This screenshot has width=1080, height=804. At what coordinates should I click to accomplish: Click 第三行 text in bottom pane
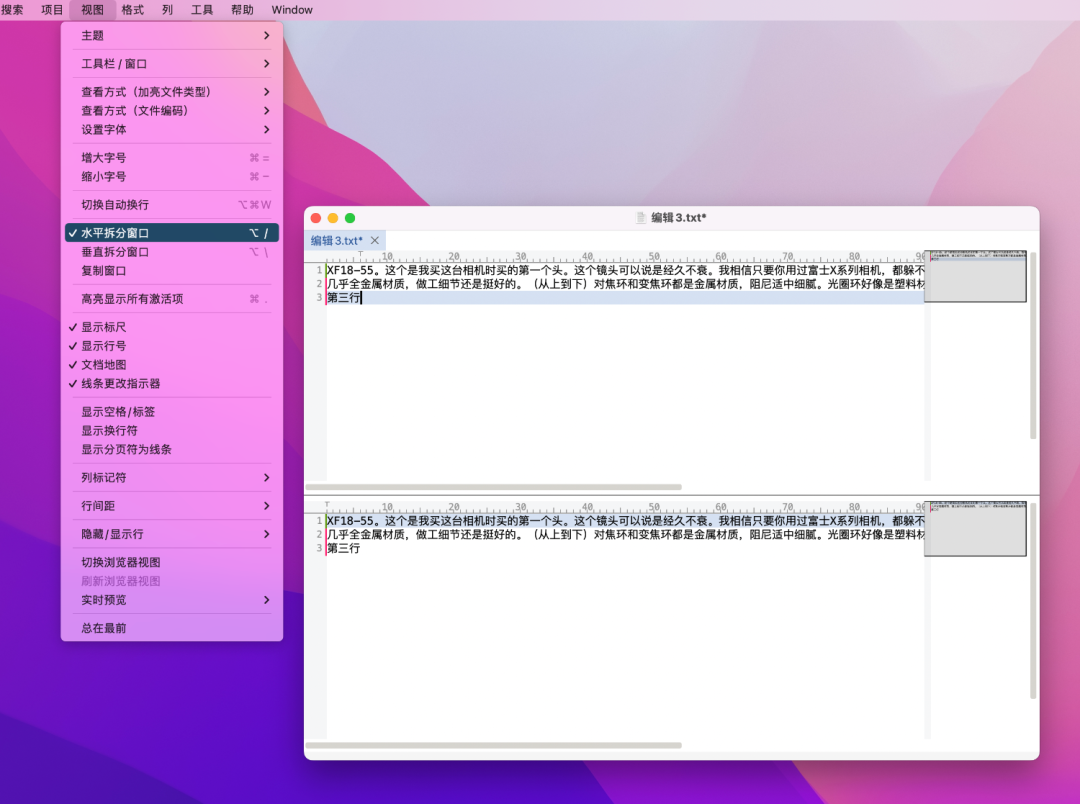[x=344, y=548]
